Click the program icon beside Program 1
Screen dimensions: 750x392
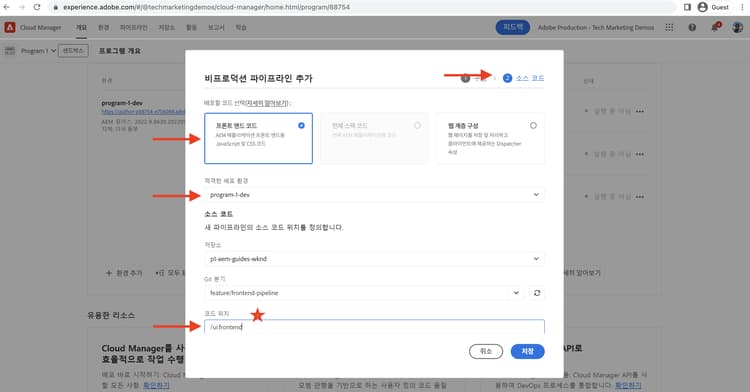tap(10, 51)
